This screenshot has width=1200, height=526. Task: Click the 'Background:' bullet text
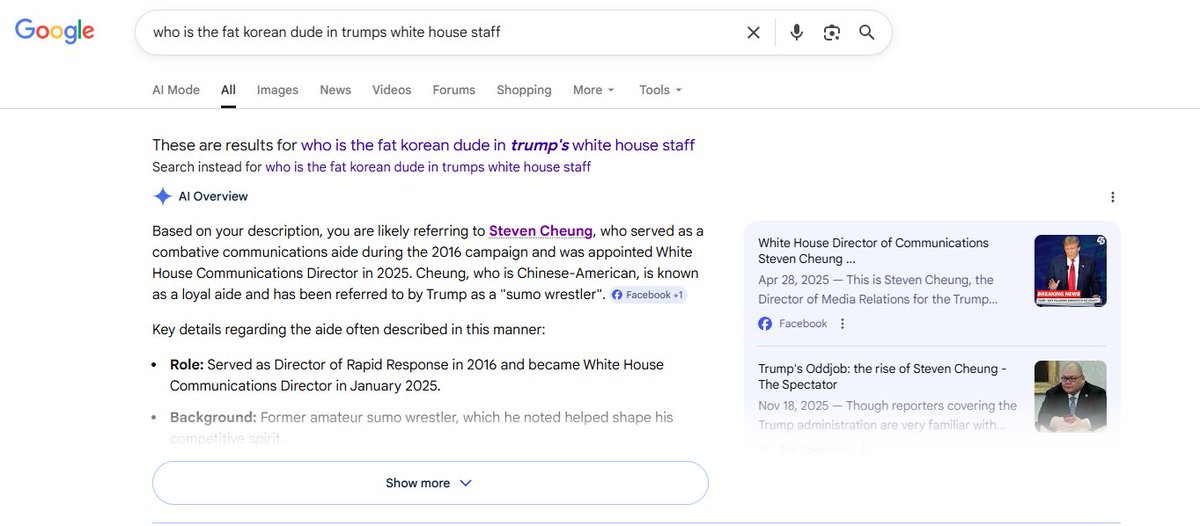(213, 417)
